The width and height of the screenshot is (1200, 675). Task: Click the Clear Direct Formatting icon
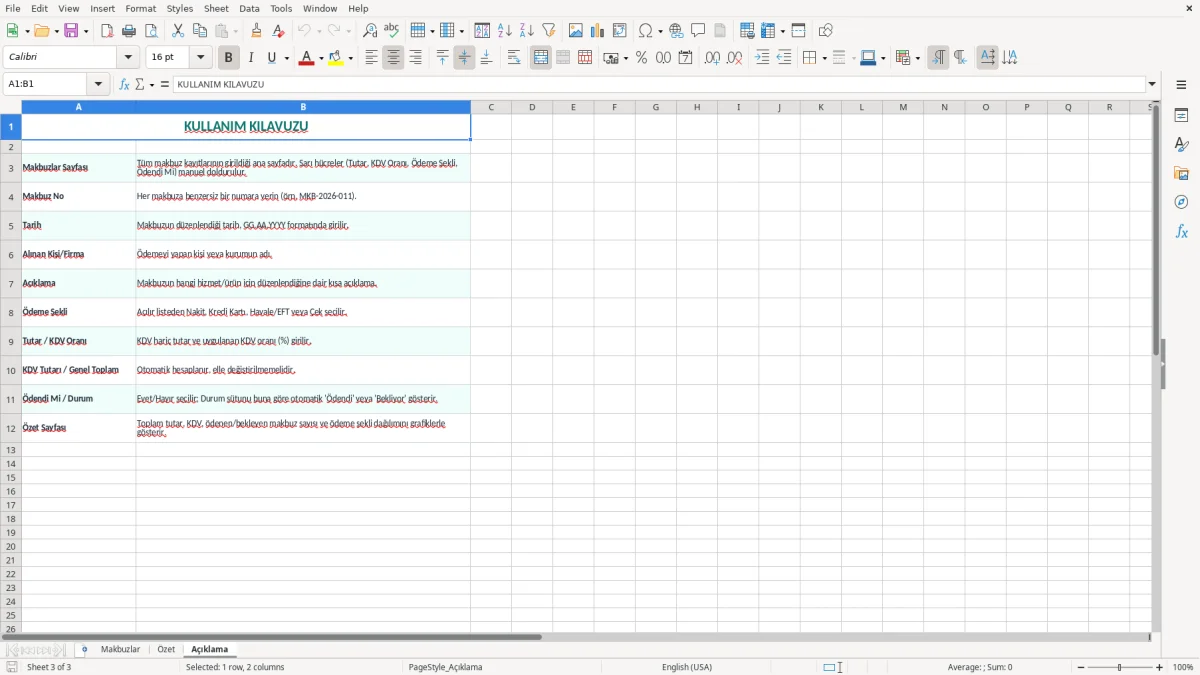coord(279,31)
